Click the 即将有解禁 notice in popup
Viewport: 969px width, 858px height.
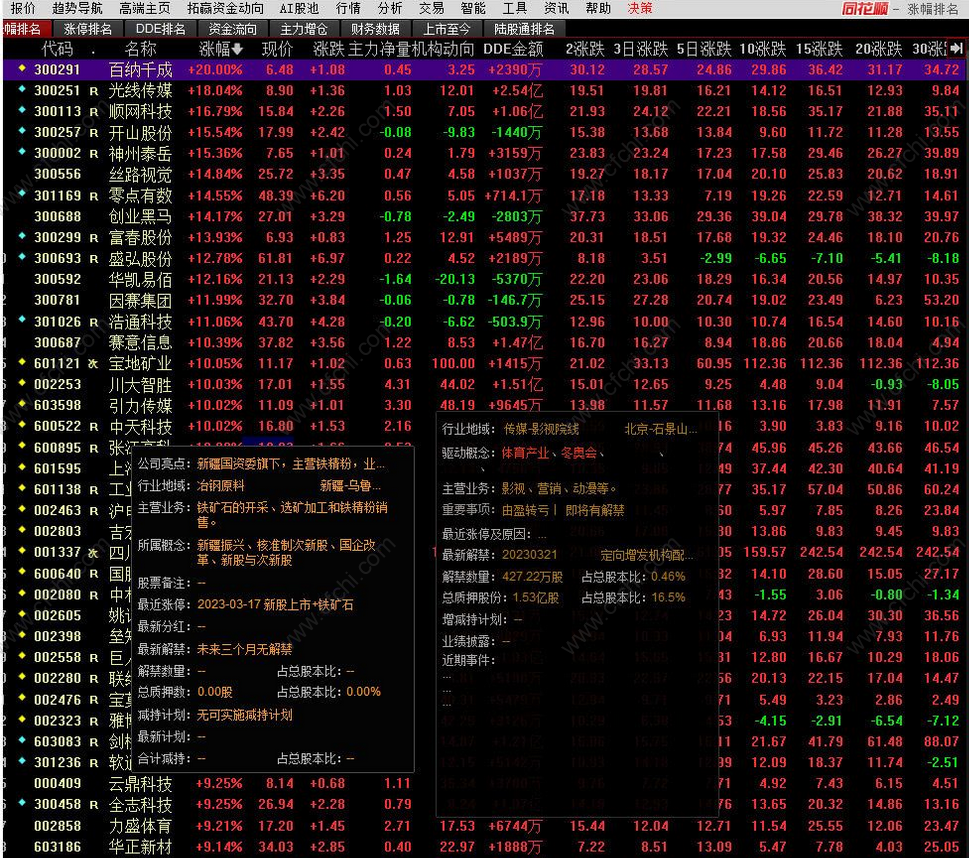click(x=595, y=510)
